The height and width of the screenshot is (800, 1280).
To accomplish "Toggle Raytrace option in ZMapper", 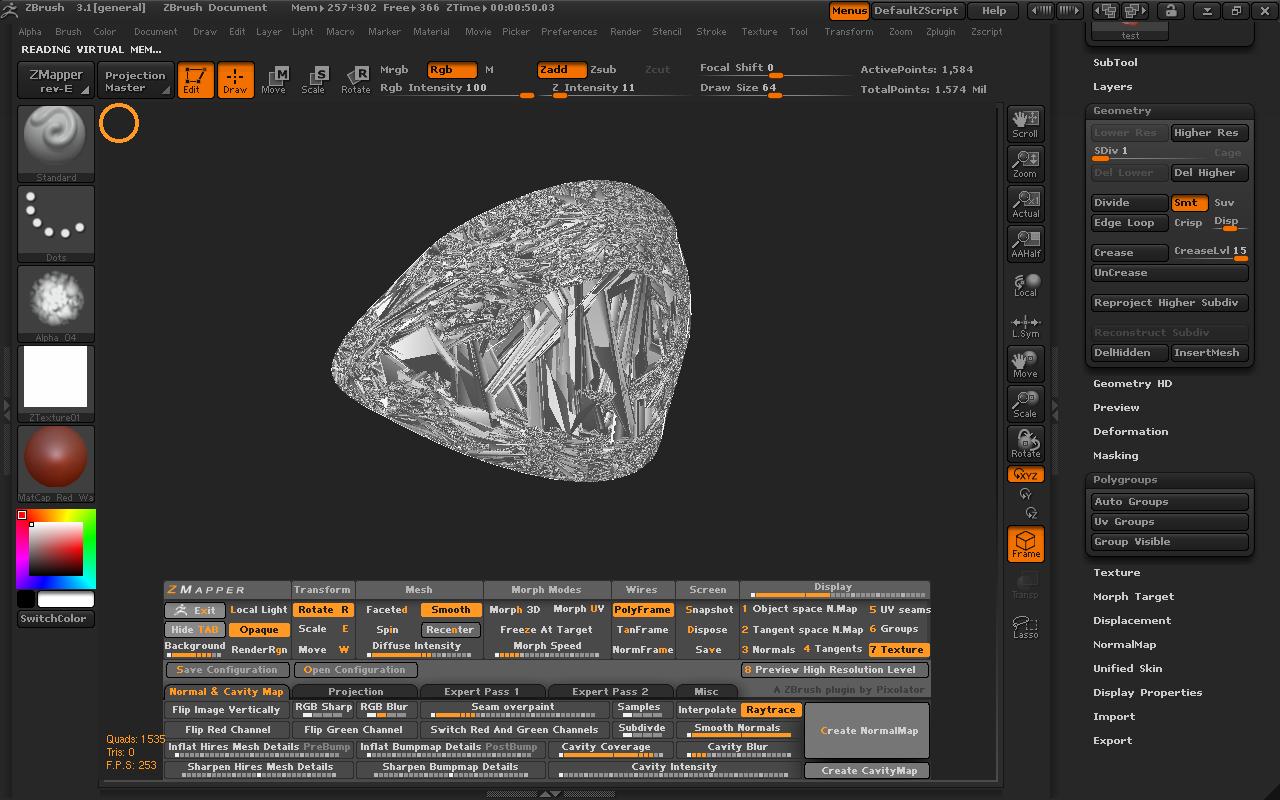I will (770, 710).
